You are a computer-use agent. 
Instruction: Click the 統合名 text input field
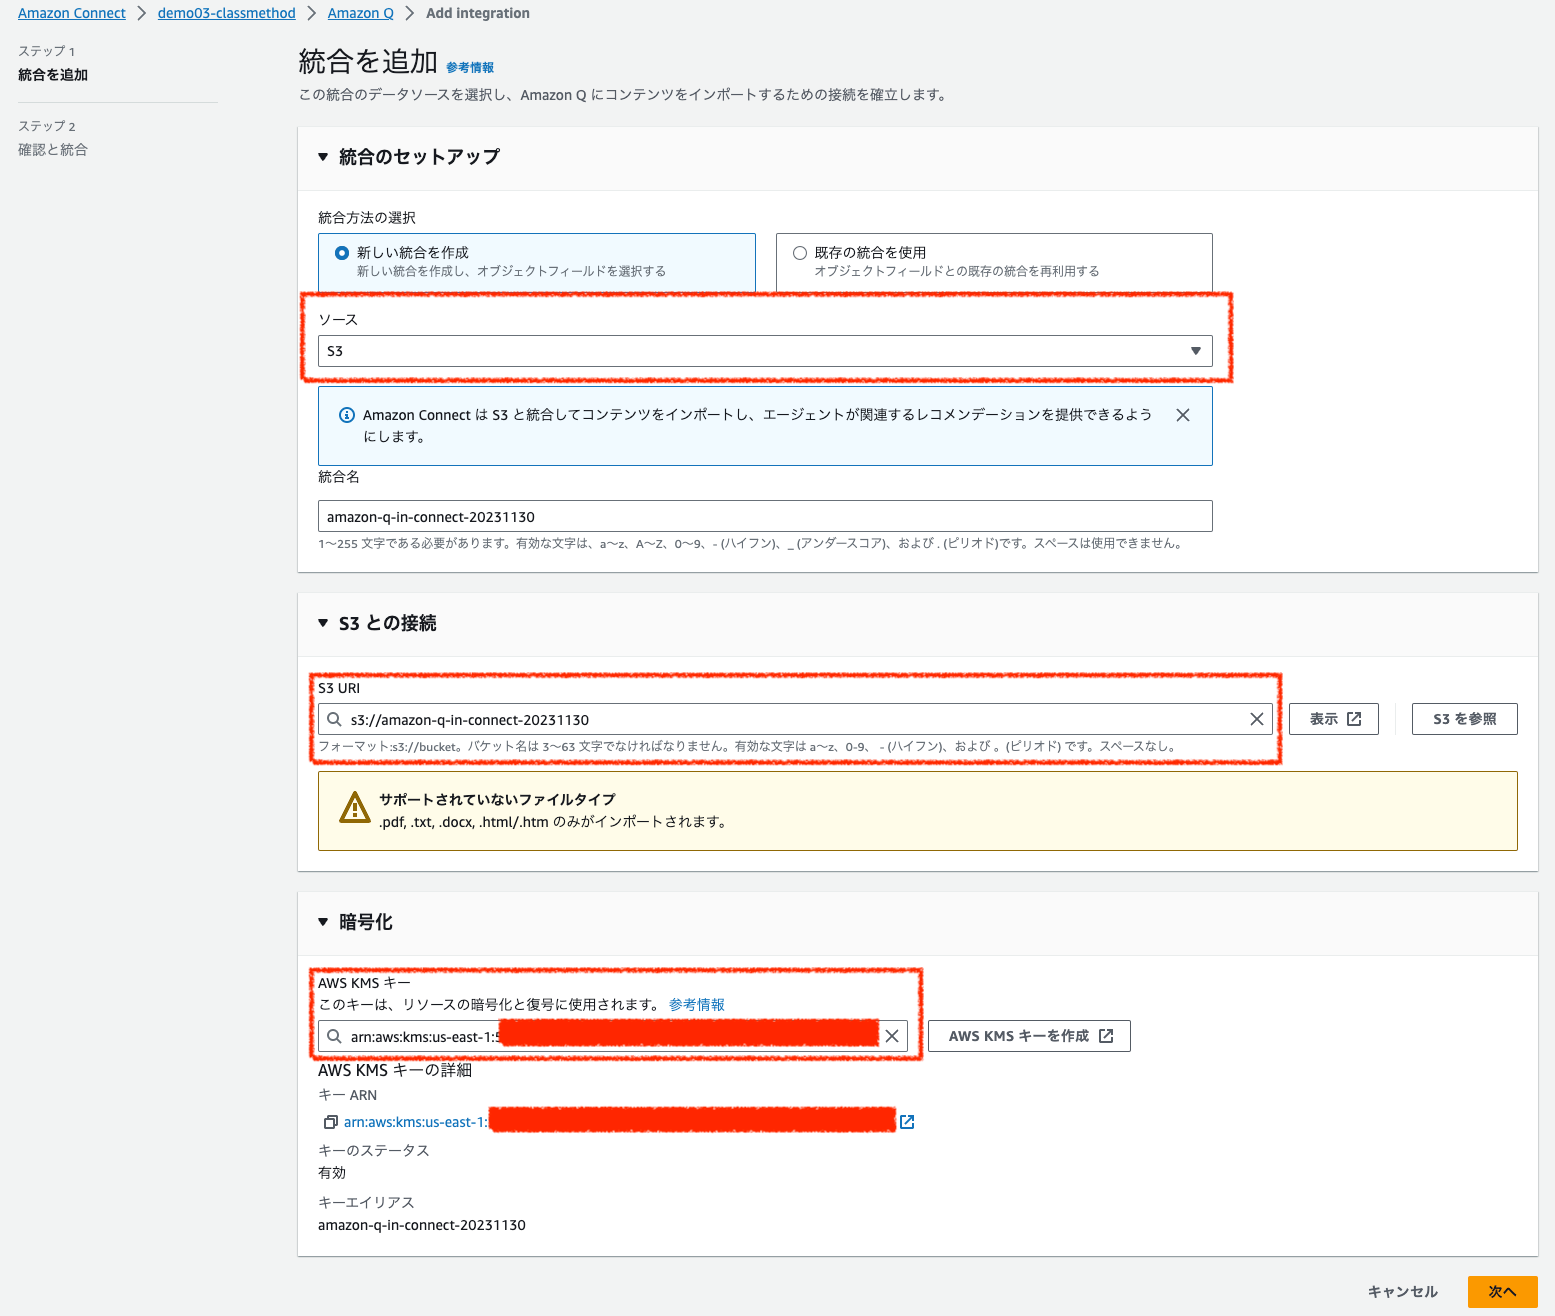(x=766, y=515)
